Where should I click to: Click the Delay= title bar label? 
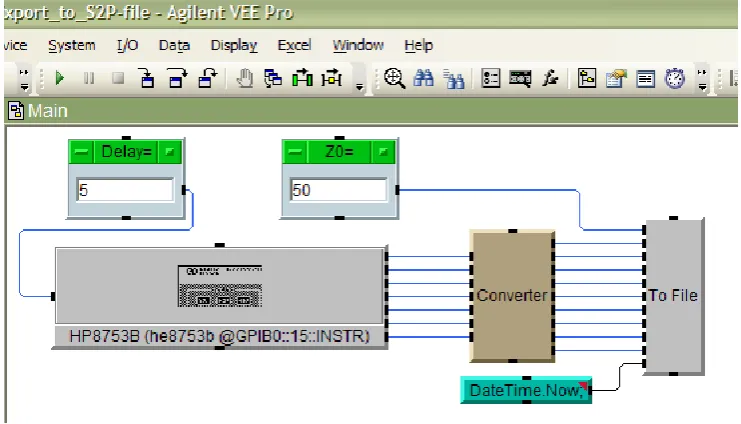coord(126,152)
